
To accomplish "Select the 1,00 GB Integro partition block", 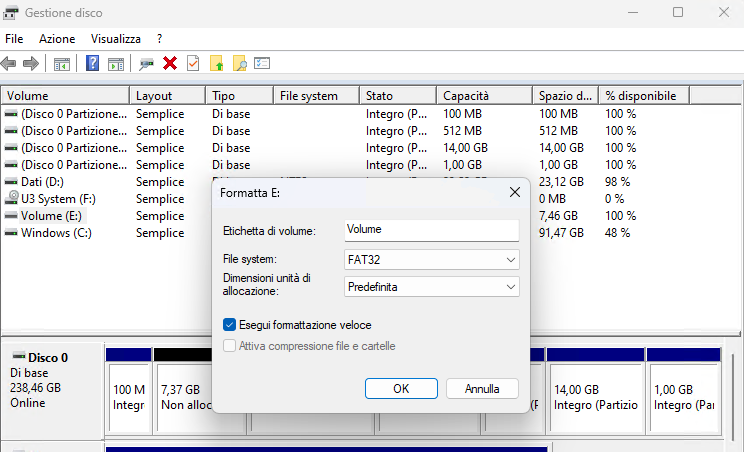I will [x=684, y=392].
